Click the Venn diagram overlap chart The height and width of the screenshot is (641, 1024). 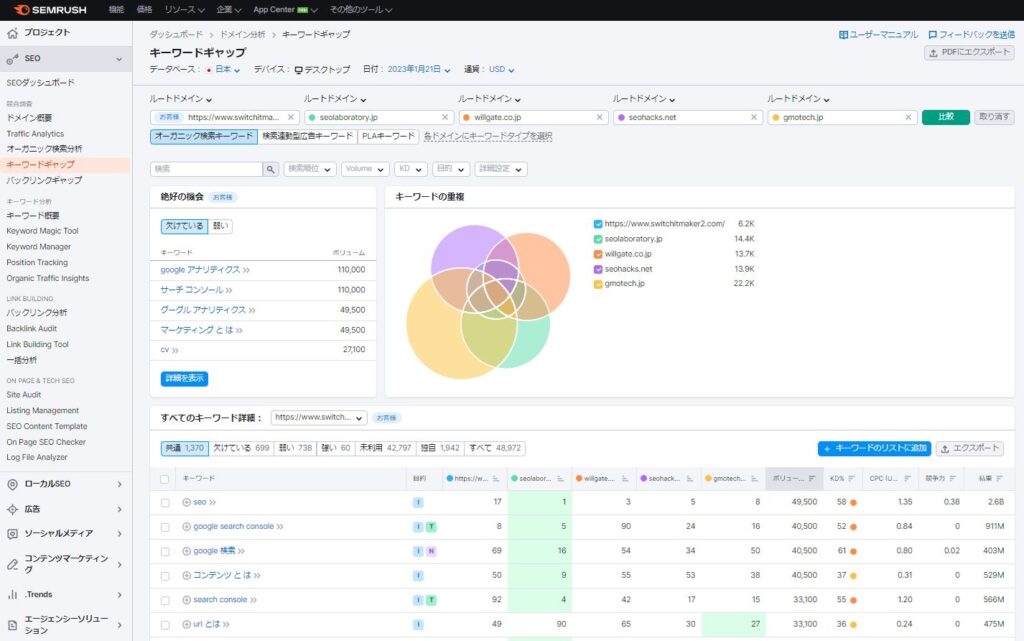(488, 302)
